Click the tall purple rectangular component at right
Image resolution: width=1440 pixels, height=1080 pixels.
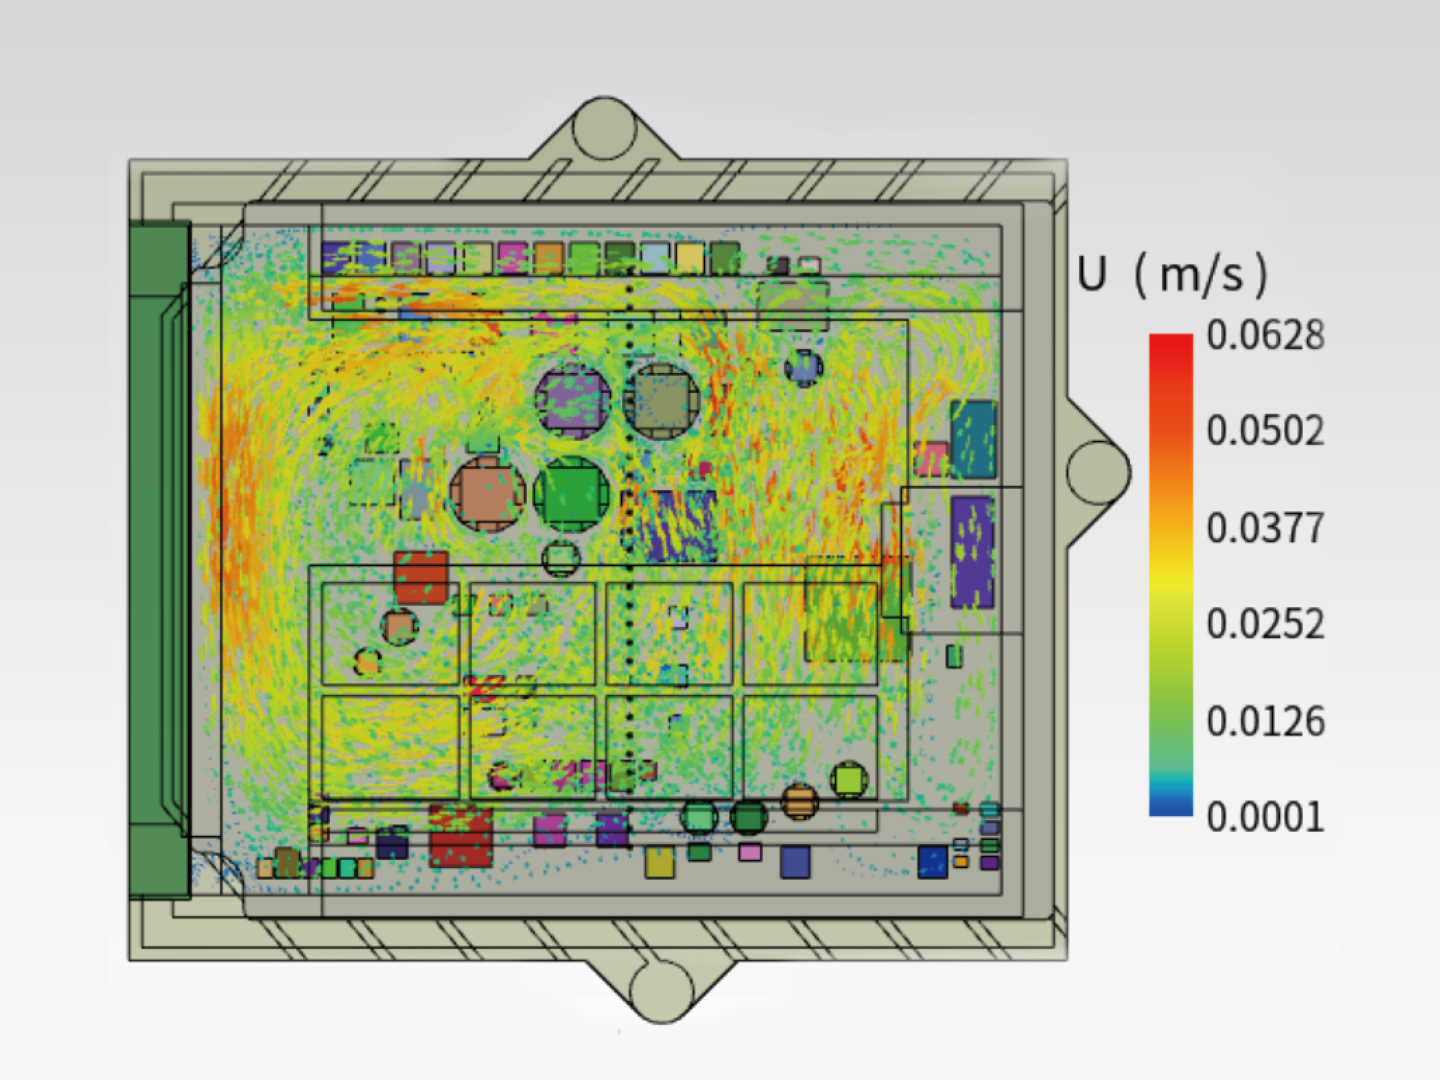[971, 552]
